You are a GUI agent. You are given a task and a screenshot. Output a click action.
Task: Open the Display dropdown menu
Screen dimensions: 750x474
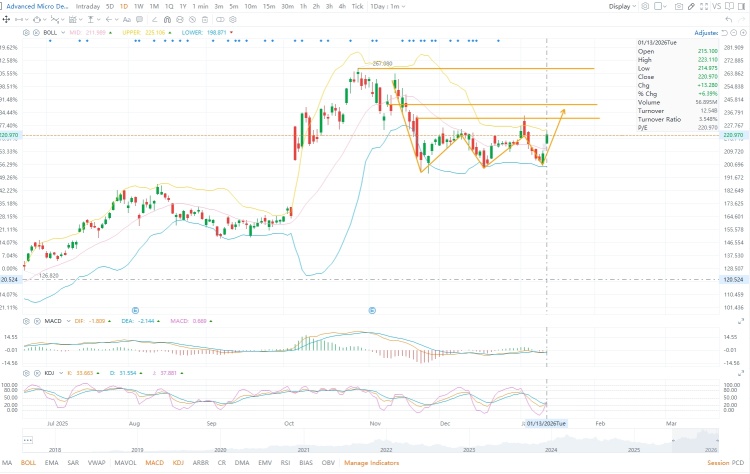[622, 6]
